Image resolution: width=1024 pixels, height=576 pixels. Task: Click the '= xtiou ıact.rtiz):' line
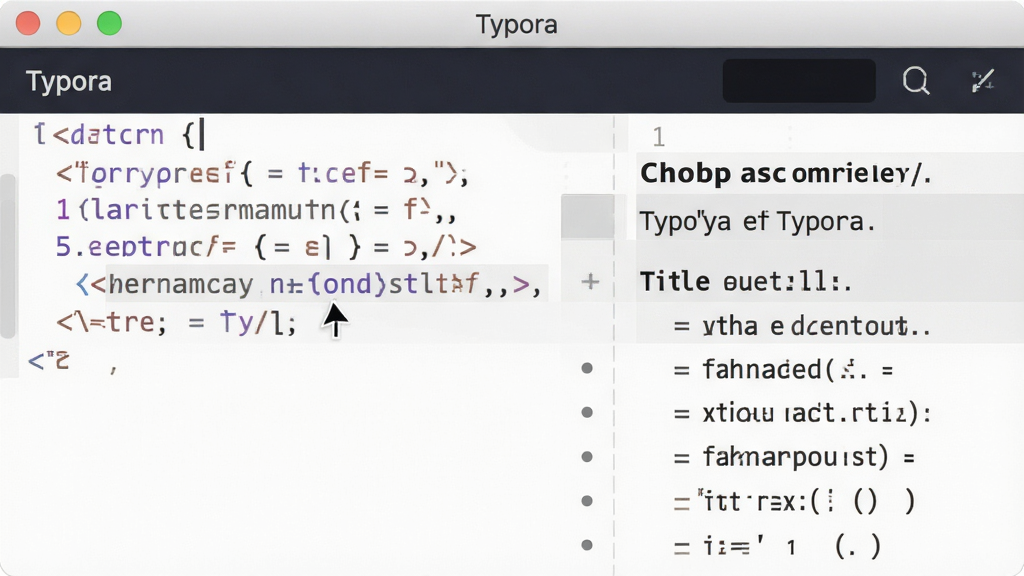pyautogui.click(x=801, y=413)
